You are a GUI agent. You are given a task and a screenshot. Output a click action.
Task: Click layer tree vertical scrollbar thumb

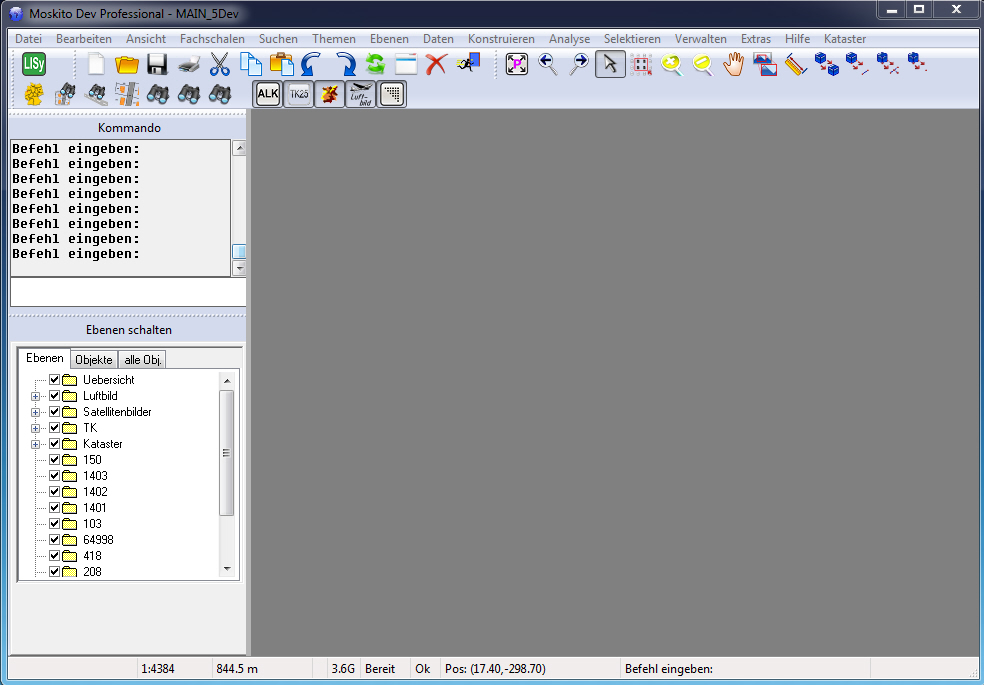pos(227,453)
